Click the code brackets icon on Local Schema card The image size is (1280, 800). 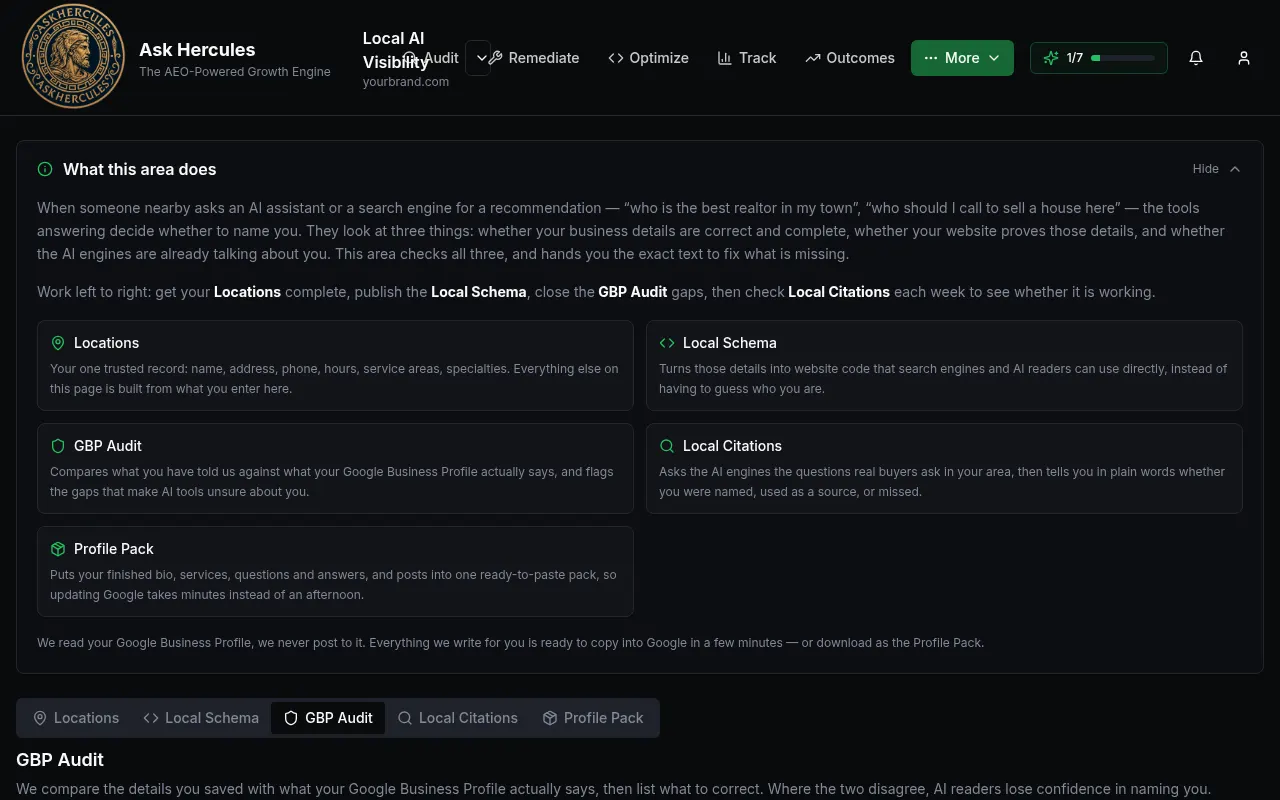pos(667,343)
